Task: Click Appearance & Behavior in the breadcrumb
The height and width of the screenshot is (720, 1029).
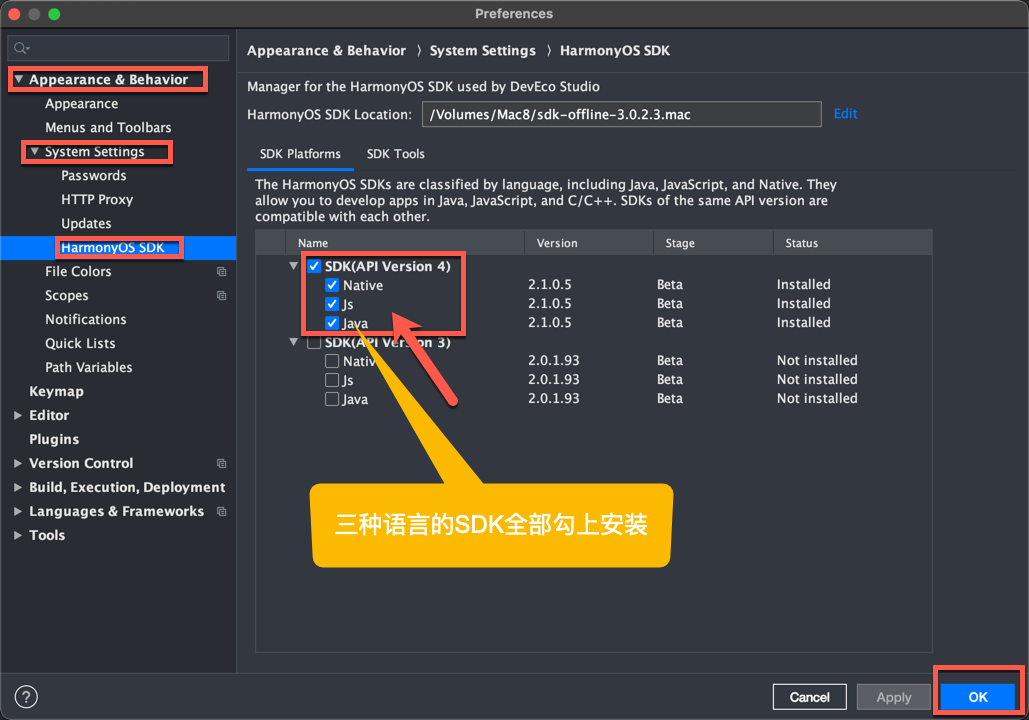Action: point(326,51)
